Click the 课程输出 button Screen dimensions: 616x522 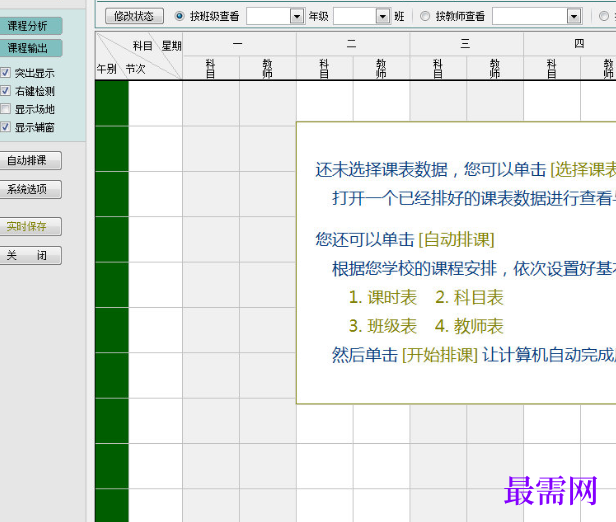(30, 48)
